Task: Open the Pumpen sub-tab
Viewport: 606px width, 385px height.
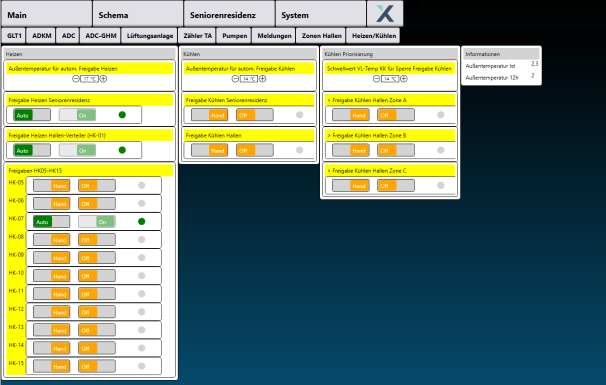Action: (234, 36)
